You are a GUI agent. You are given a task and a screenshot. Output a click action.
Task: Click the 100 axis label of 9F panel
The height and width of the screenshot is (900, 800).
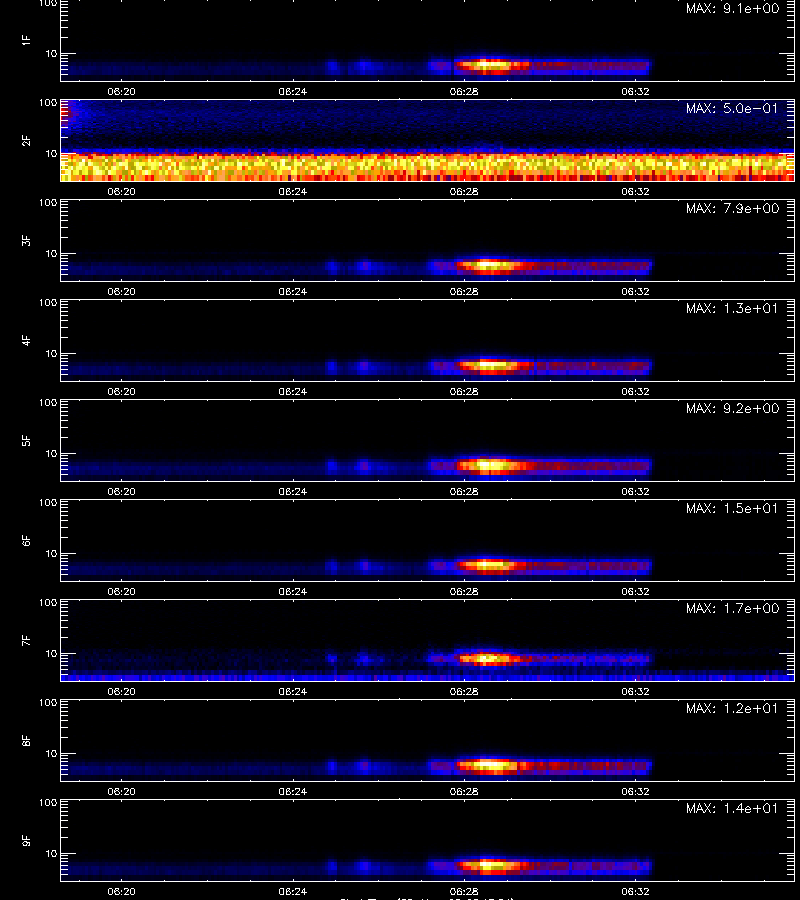(x=48, y=802)
